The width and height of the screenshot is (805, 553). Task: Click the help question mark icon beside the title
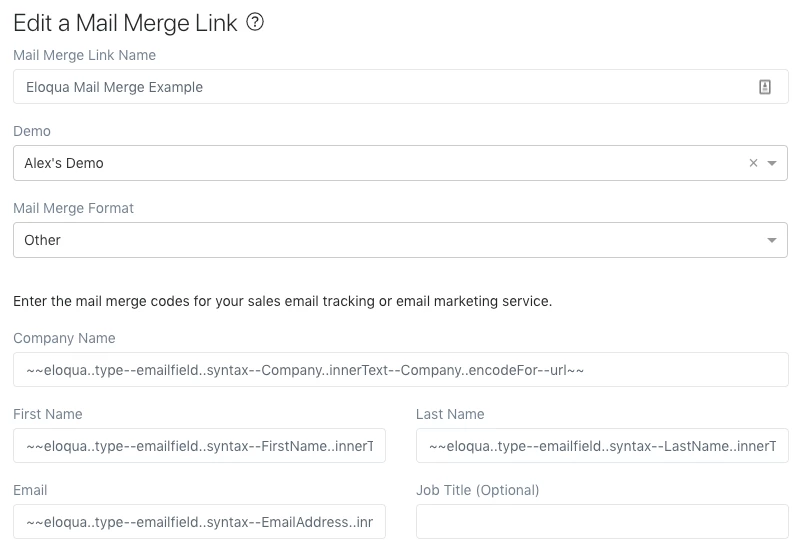255,23
